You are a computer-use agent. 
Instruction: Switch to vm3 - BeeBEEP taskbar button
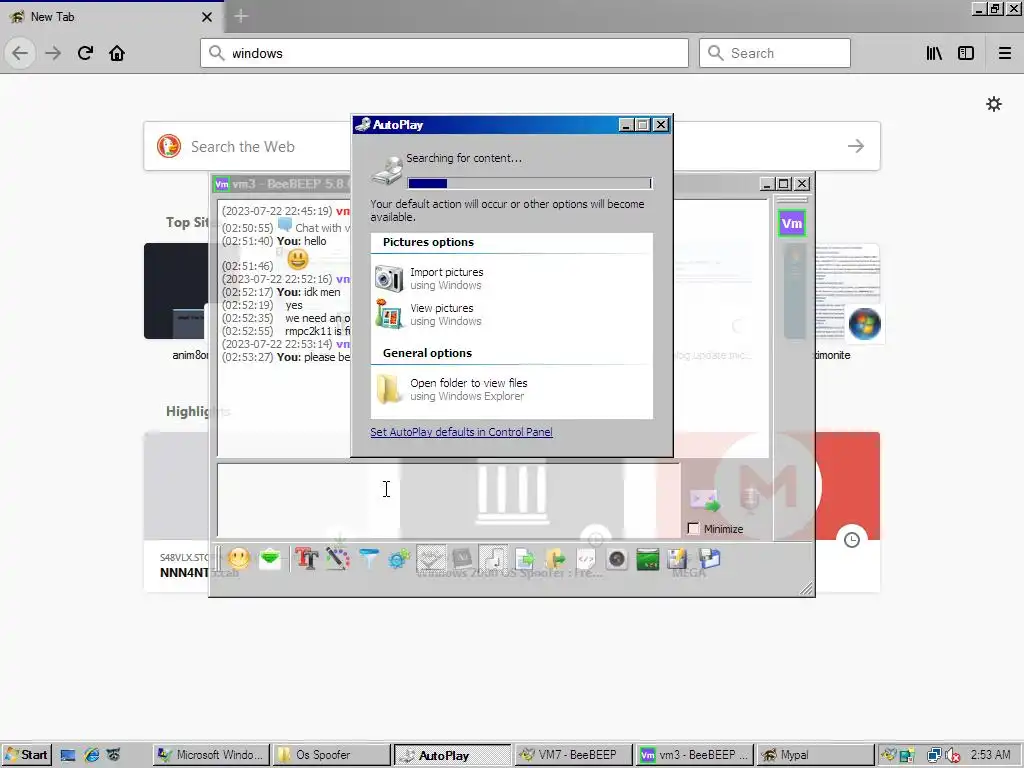tap(695, 755)
